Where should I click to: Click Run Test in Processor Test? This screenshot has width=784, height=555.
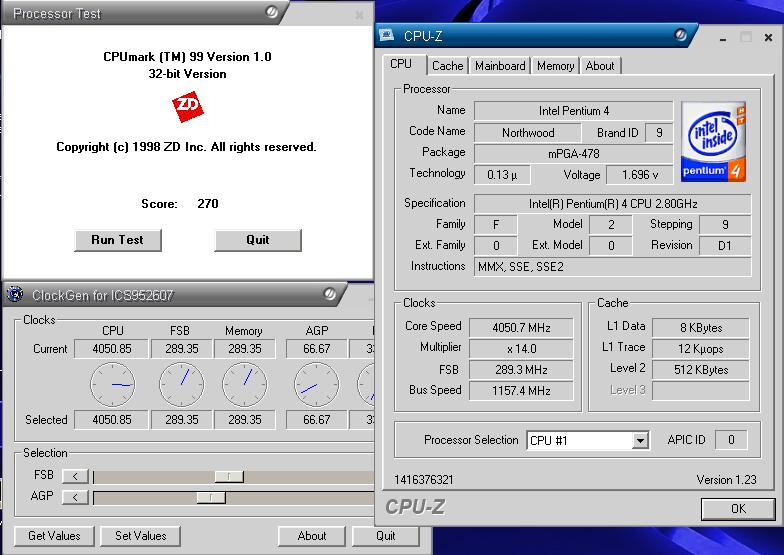tap(118, 240)
